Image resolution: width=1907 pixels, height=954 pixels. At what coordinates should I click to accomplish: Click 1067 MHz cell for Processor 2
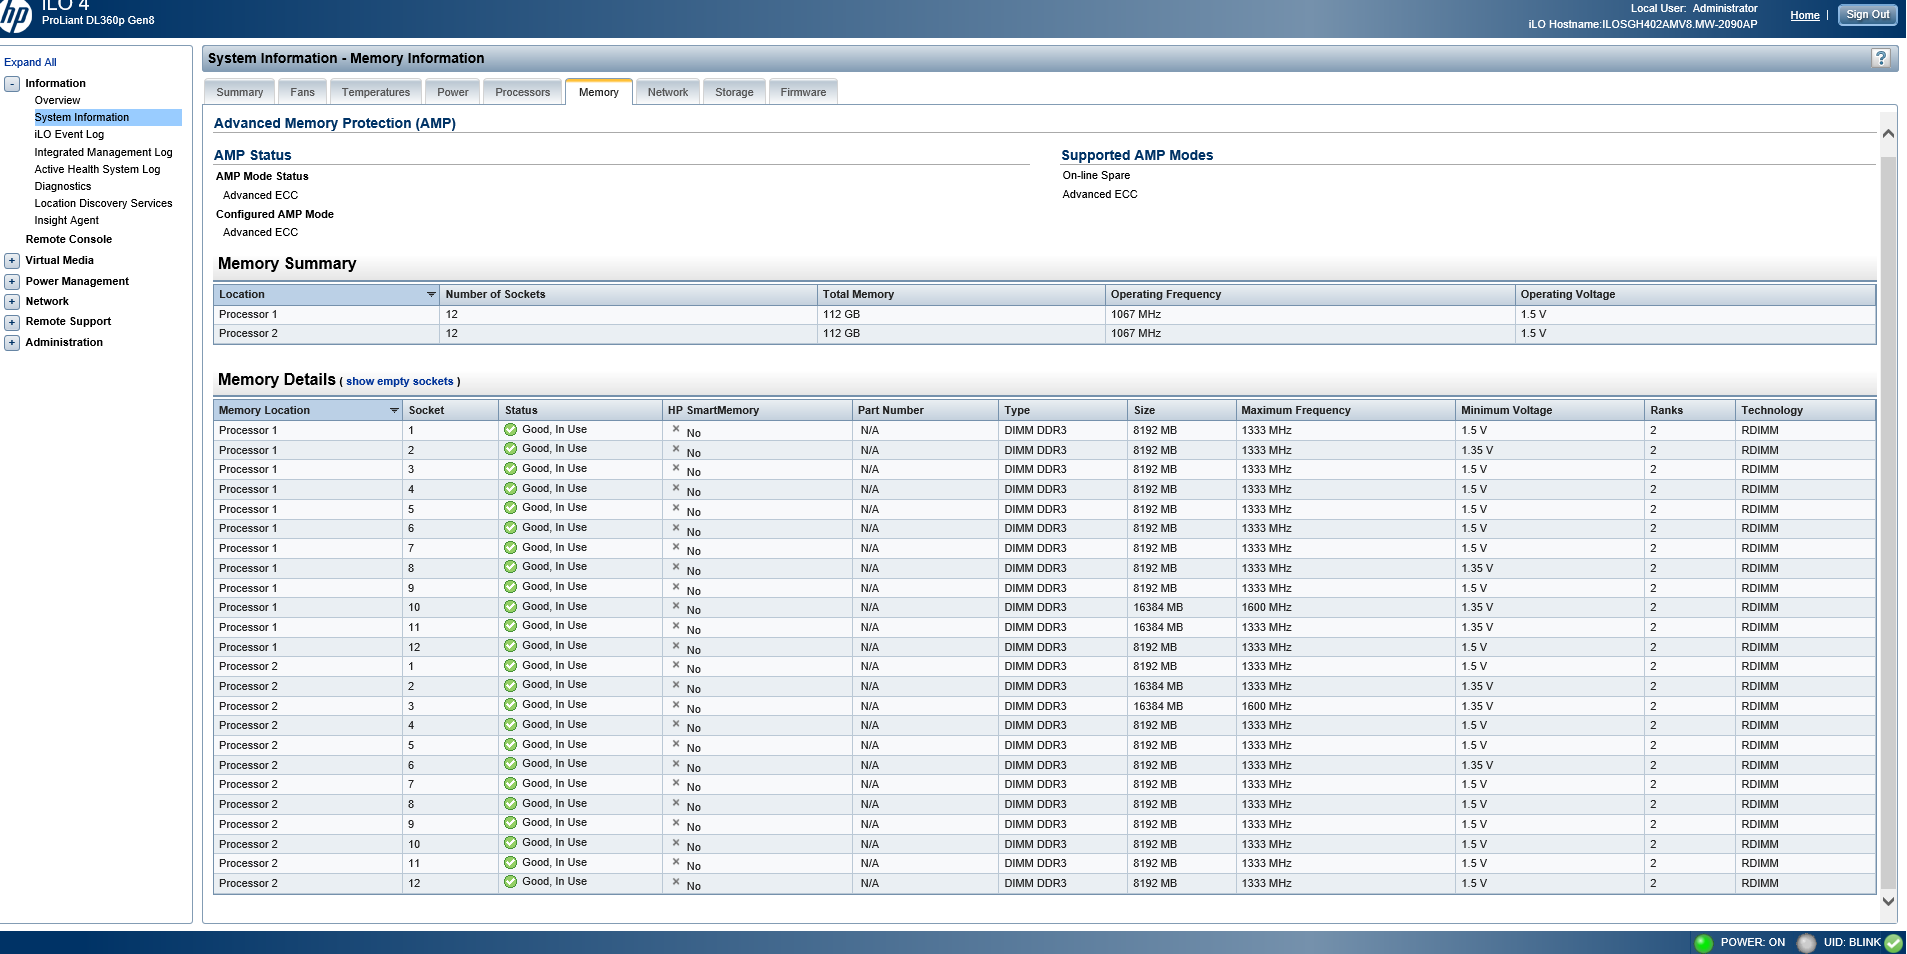pos(1310,334)
